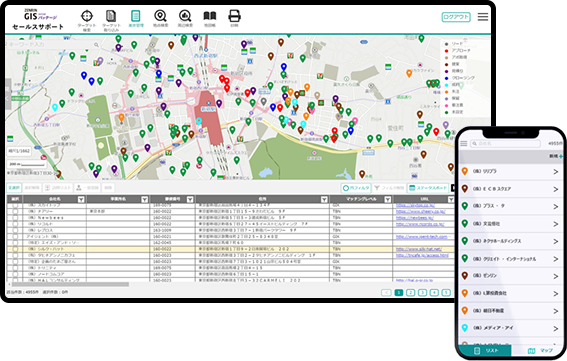Tick the checkbox in the 160-0021 postal row
This screenshot has height=361, width=567.
[15, 237]
